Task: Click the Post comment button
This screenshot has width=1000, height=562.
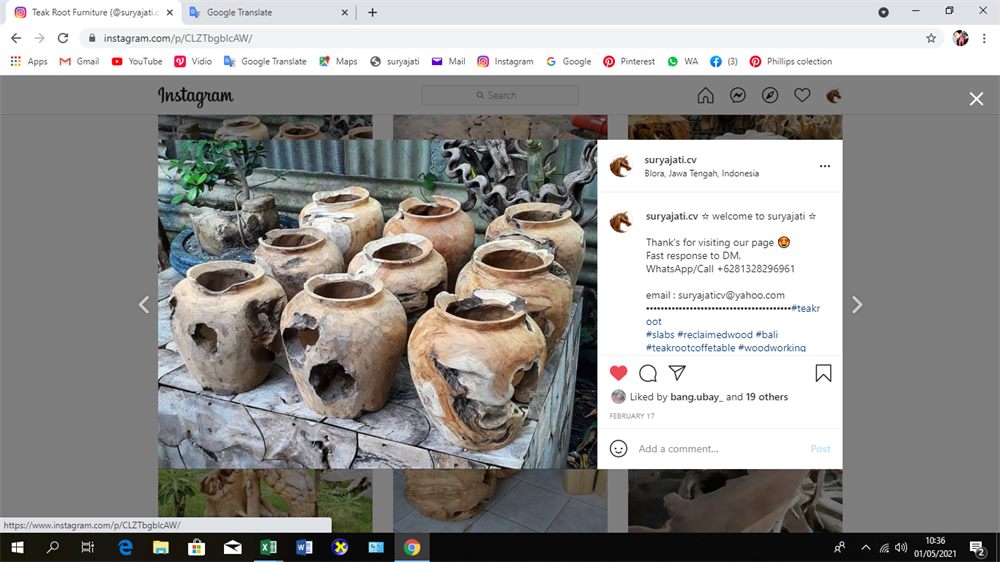Action: pos(820,448)
